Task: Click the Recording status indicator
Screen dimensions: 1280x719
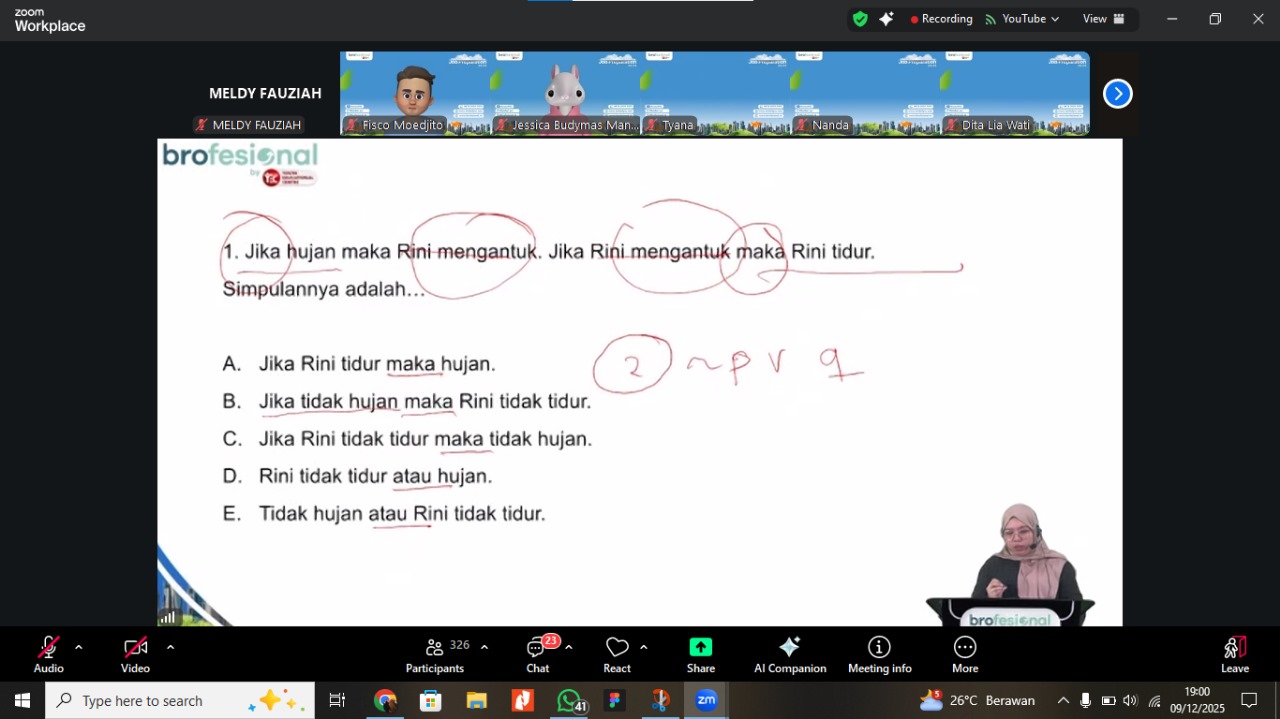Action: pyautogui.click(x=941, y=19)
